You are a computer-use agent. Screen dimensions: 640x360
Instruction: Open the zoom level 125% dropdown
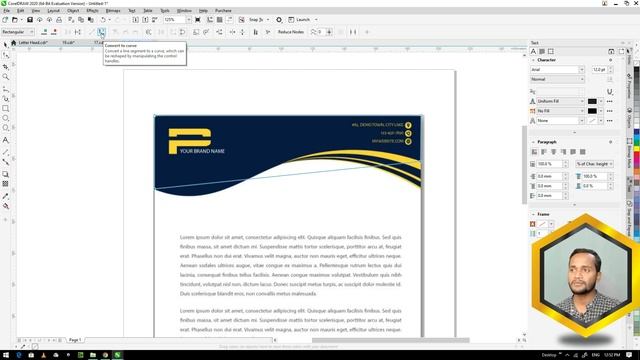point(189,20)
